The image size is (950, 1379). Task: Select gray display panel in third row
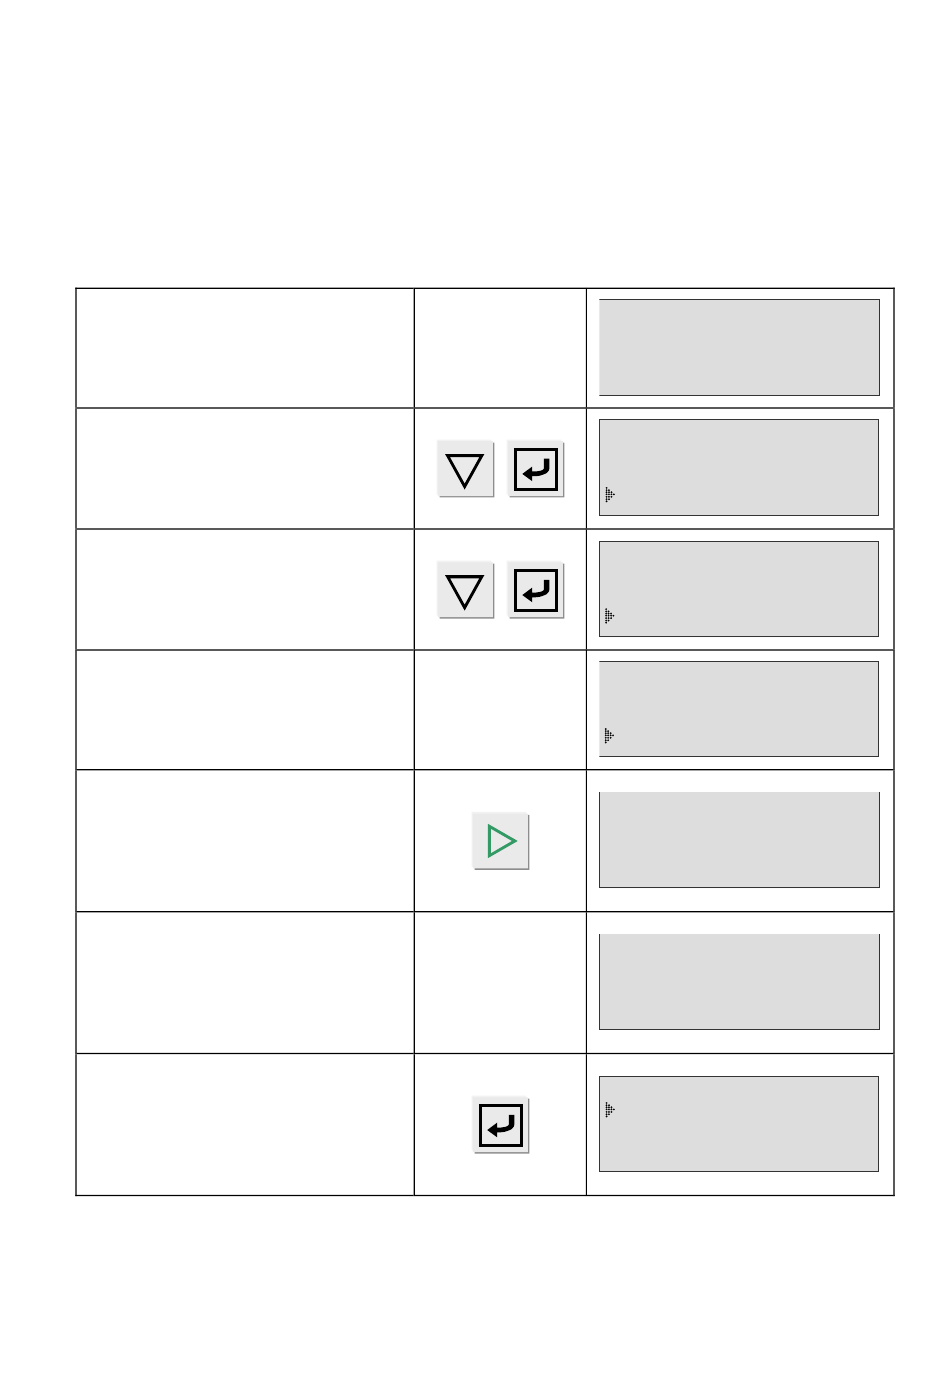point(739,589)
